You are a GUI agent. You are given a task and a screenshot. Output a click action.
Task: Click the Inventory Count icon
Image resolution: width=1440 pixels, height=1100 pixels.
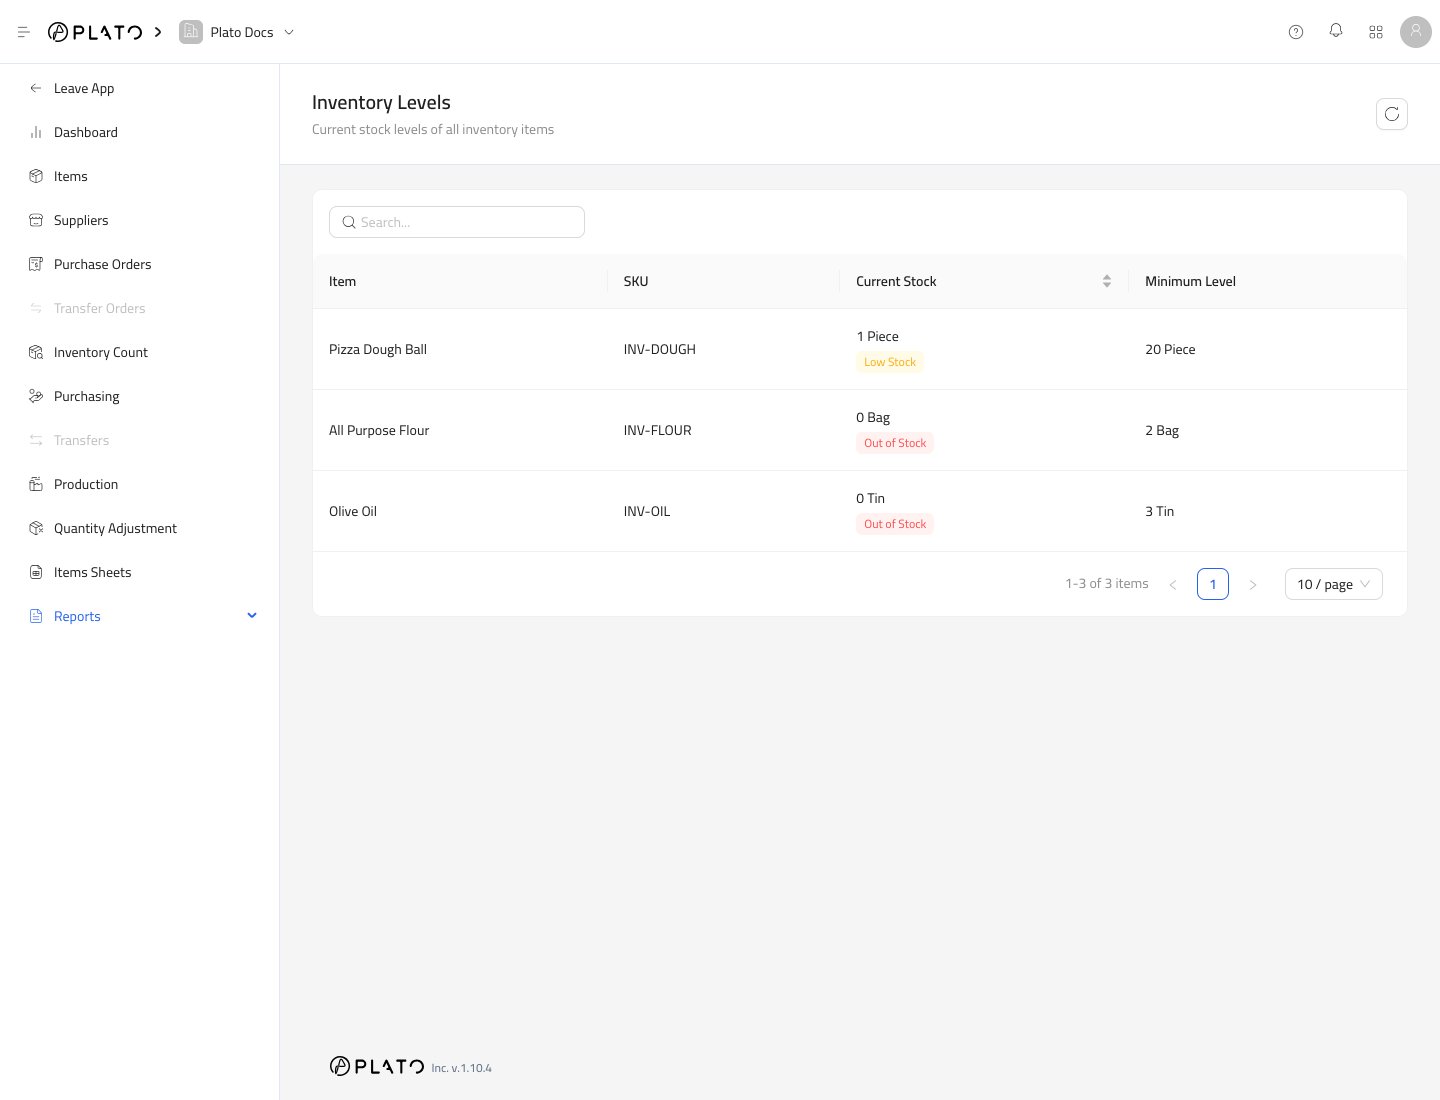pos(36,352)
